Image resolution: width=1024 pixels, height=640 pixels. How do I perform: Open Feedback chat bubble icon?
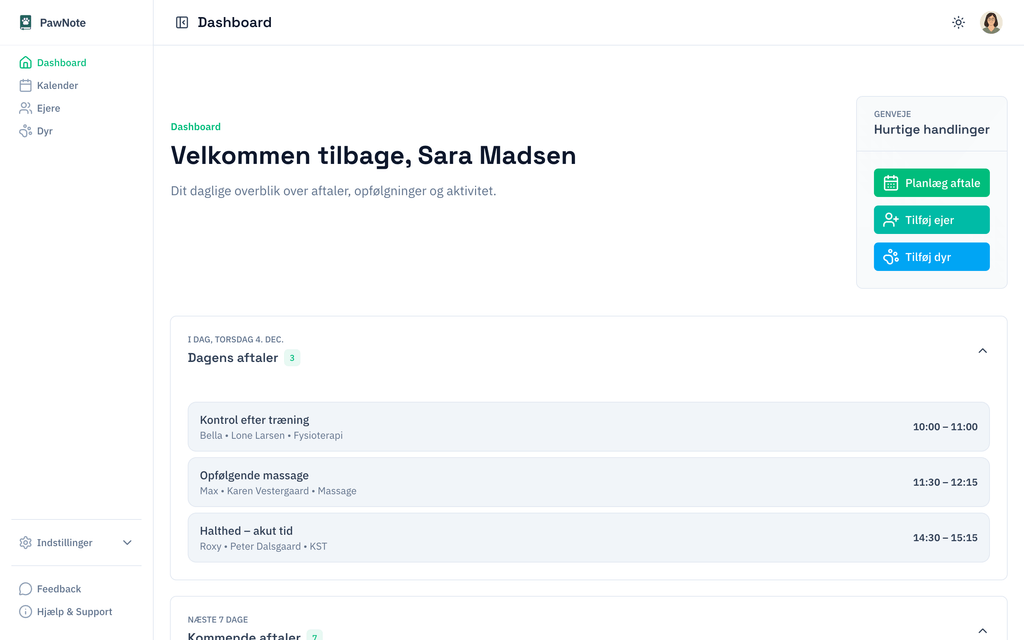26,589
